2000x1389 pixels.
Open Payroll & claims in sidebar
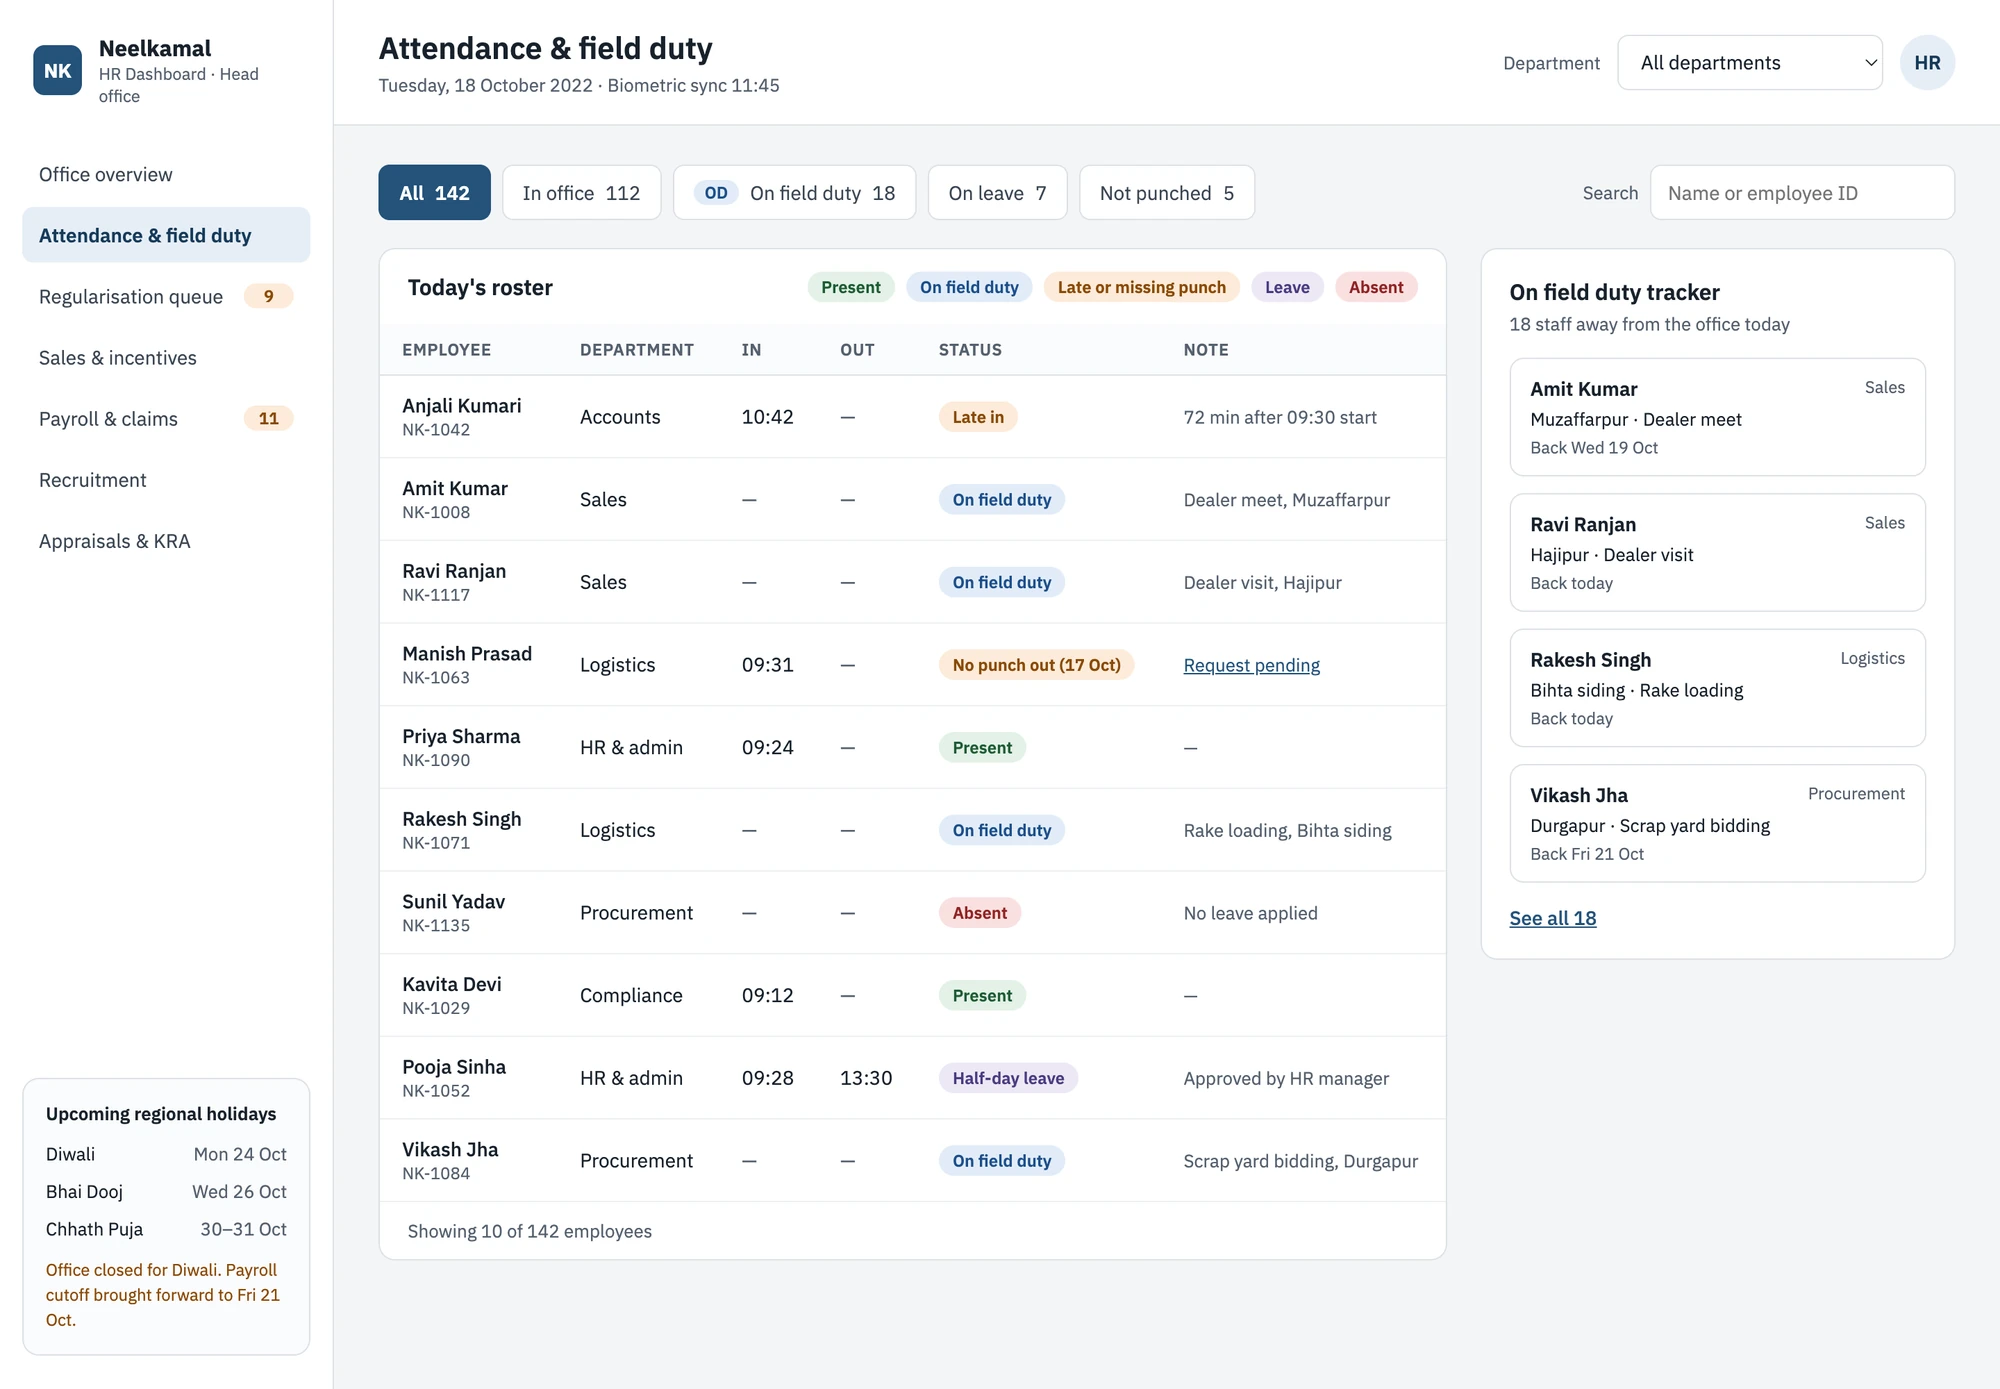[166, 419]
